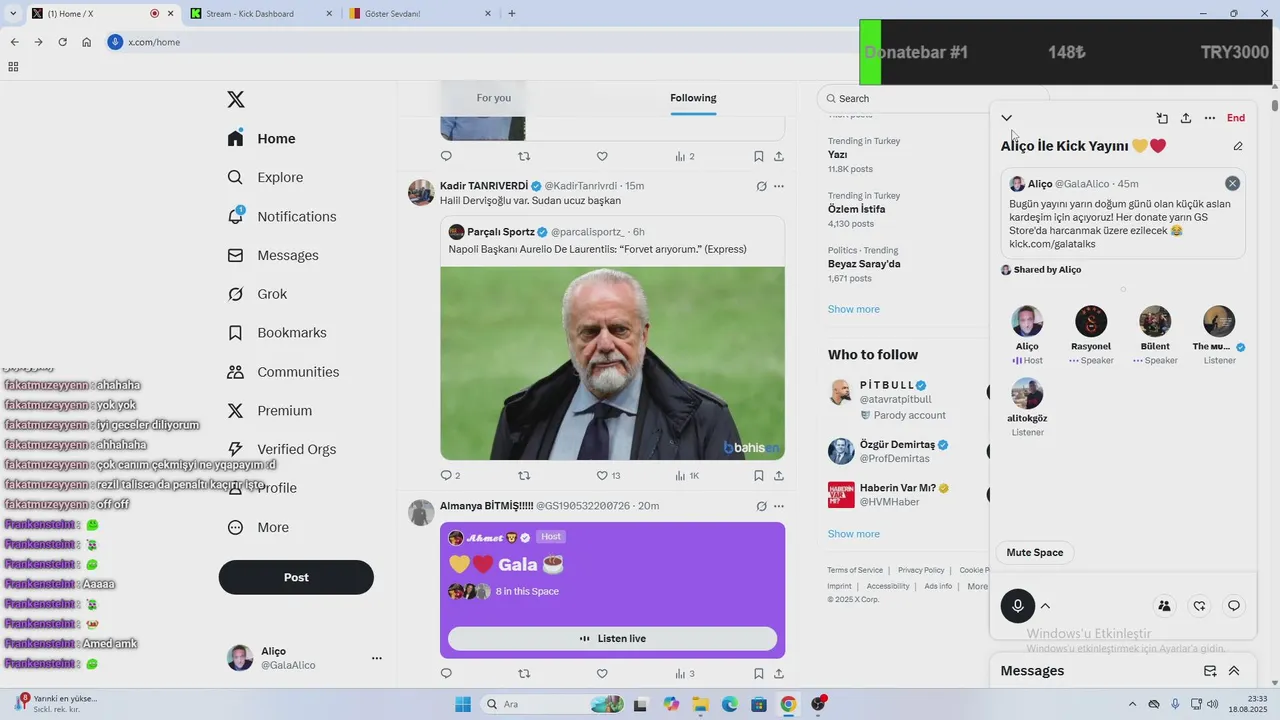The height and width of the screenshot is (720, 1280).
Task: Like the Almanya BİTMİŞ Space post
Action: click(602, 674)
